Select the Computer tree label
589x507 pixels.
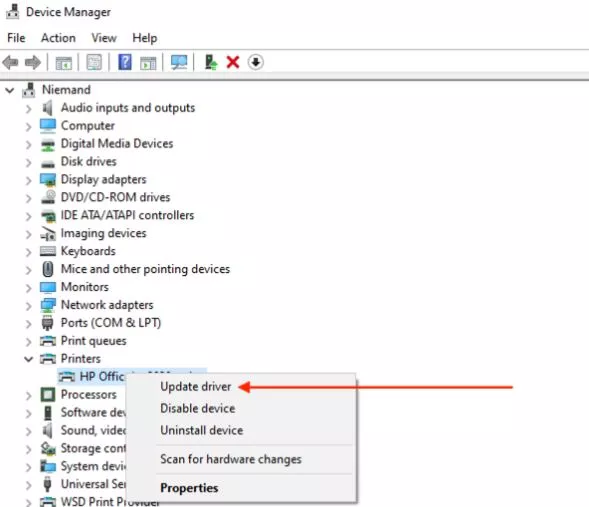(88, 126)
